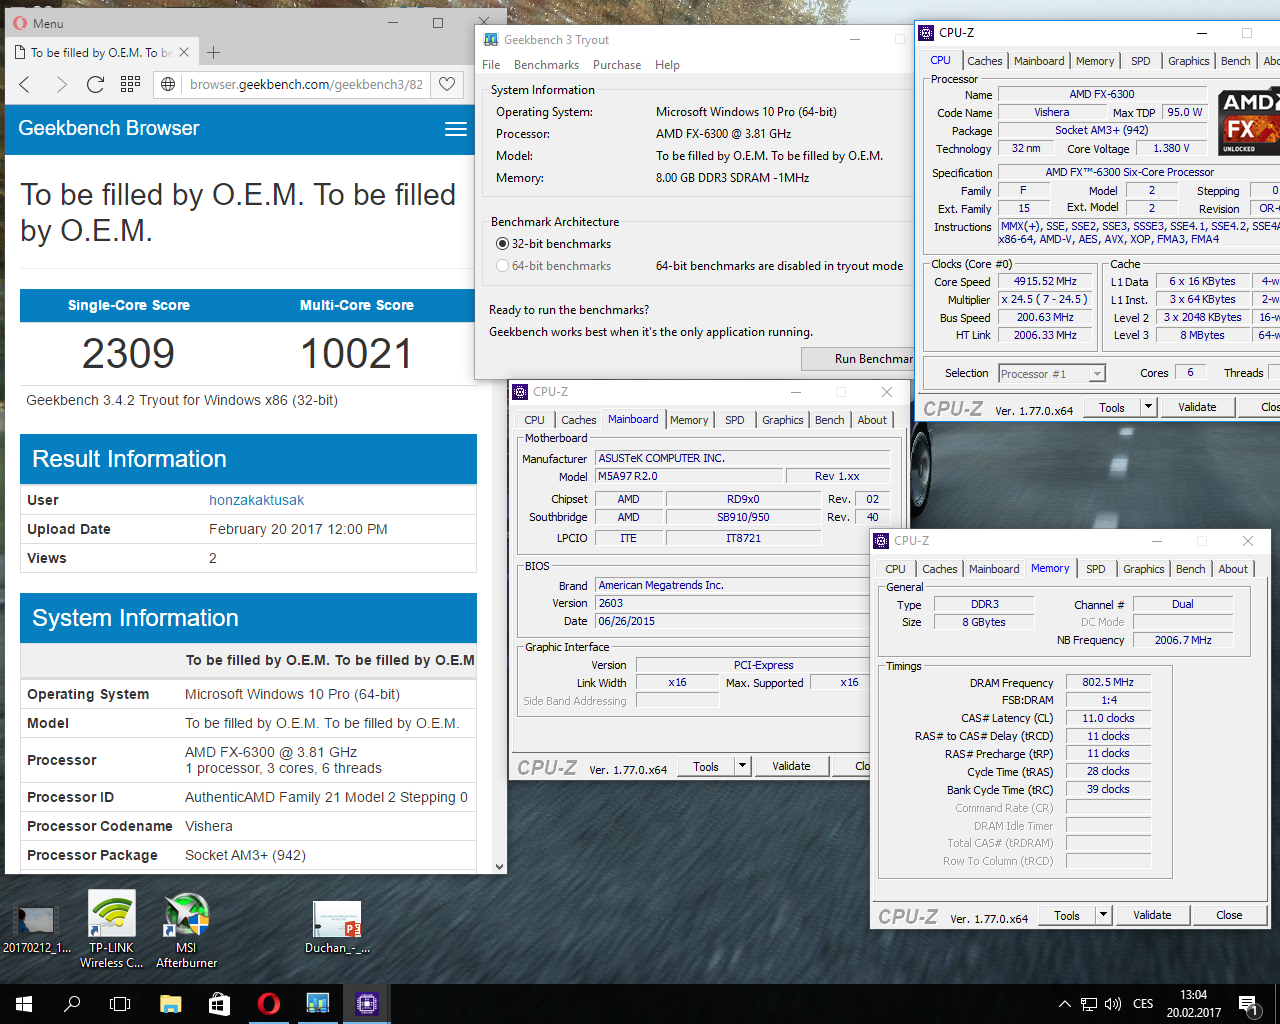The height and width of the screenshot is (1024, 1280).
Task: Open Processor selection dropdown in CPU-Z
Action: [1052, 373]
